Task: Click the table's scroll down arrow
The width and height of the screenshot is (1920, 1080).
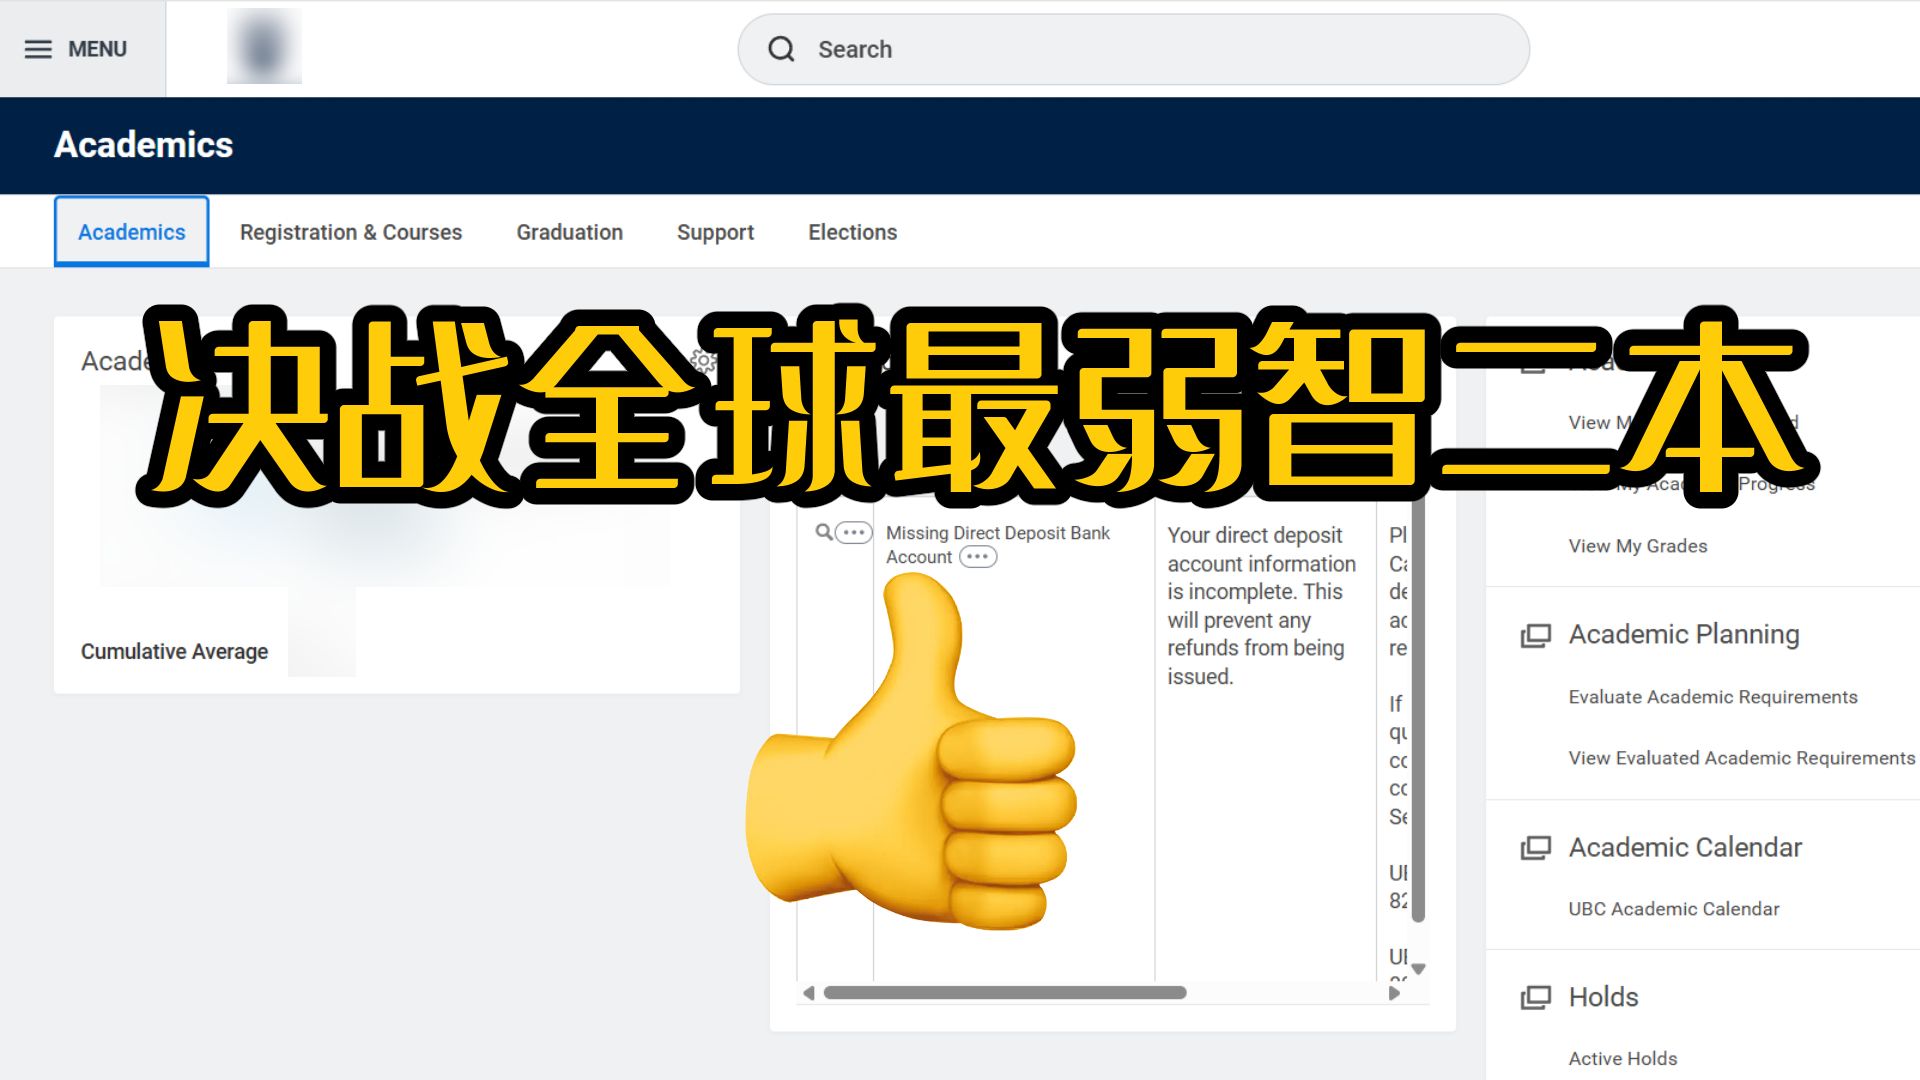Action: 1418,968
